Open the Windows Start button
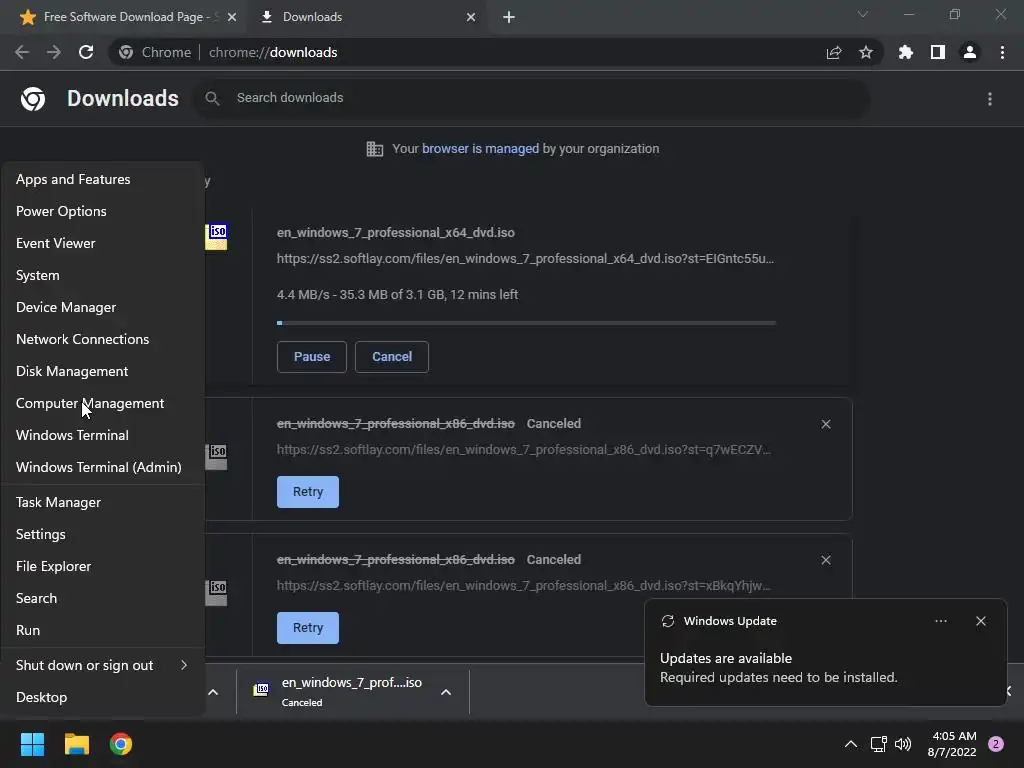Screen dimensions: 1024x768 pyautogui.click(x=32, y=744)
